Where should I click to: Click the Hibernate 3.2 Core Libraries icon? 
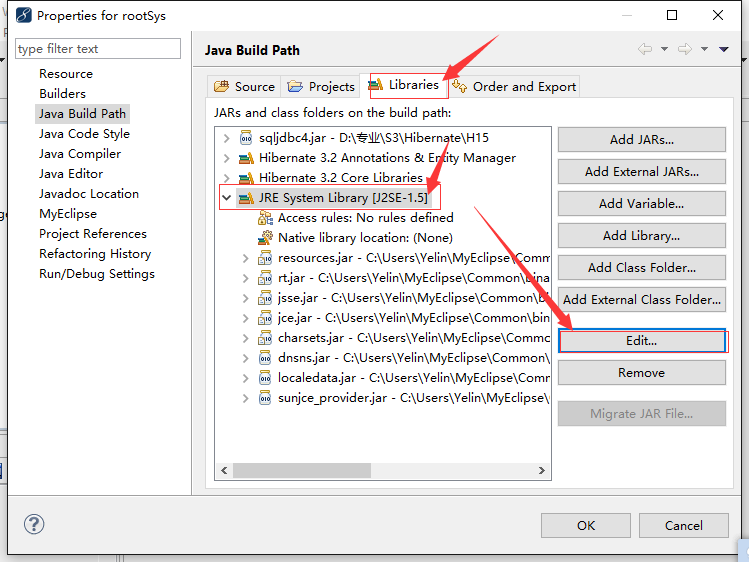(246, 178)
